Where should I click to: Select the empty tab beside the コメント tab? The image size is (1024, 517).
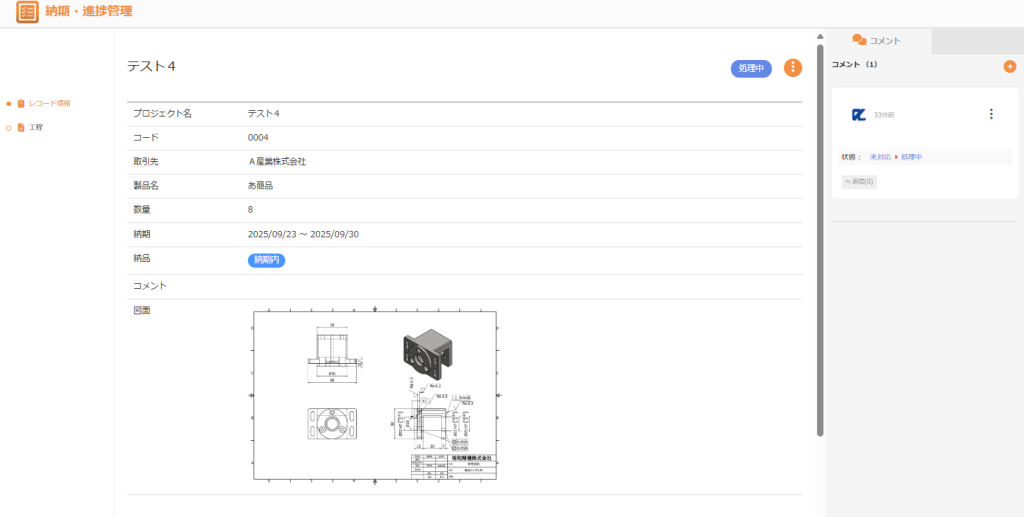point(976,41)
